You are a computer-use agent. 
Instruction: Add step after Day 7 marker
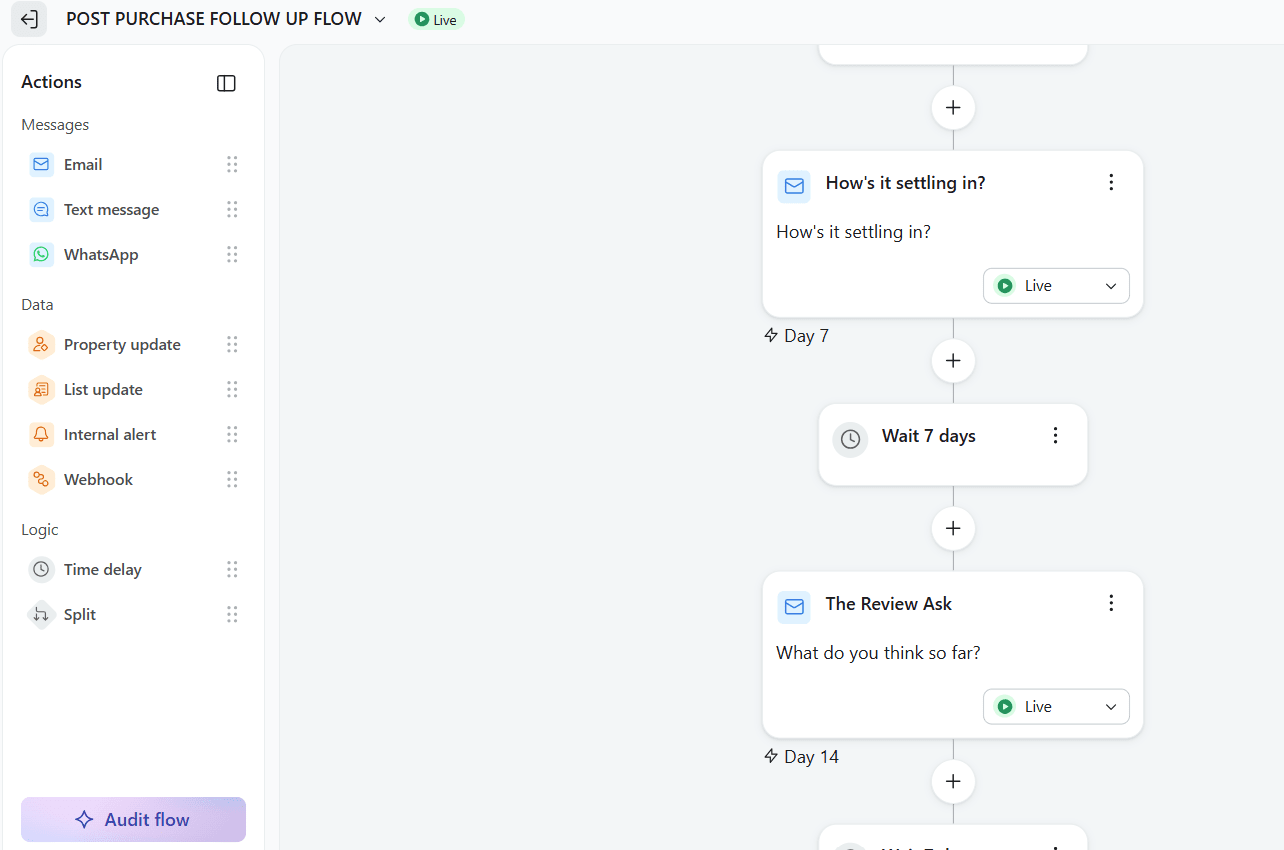pos(953,360)
